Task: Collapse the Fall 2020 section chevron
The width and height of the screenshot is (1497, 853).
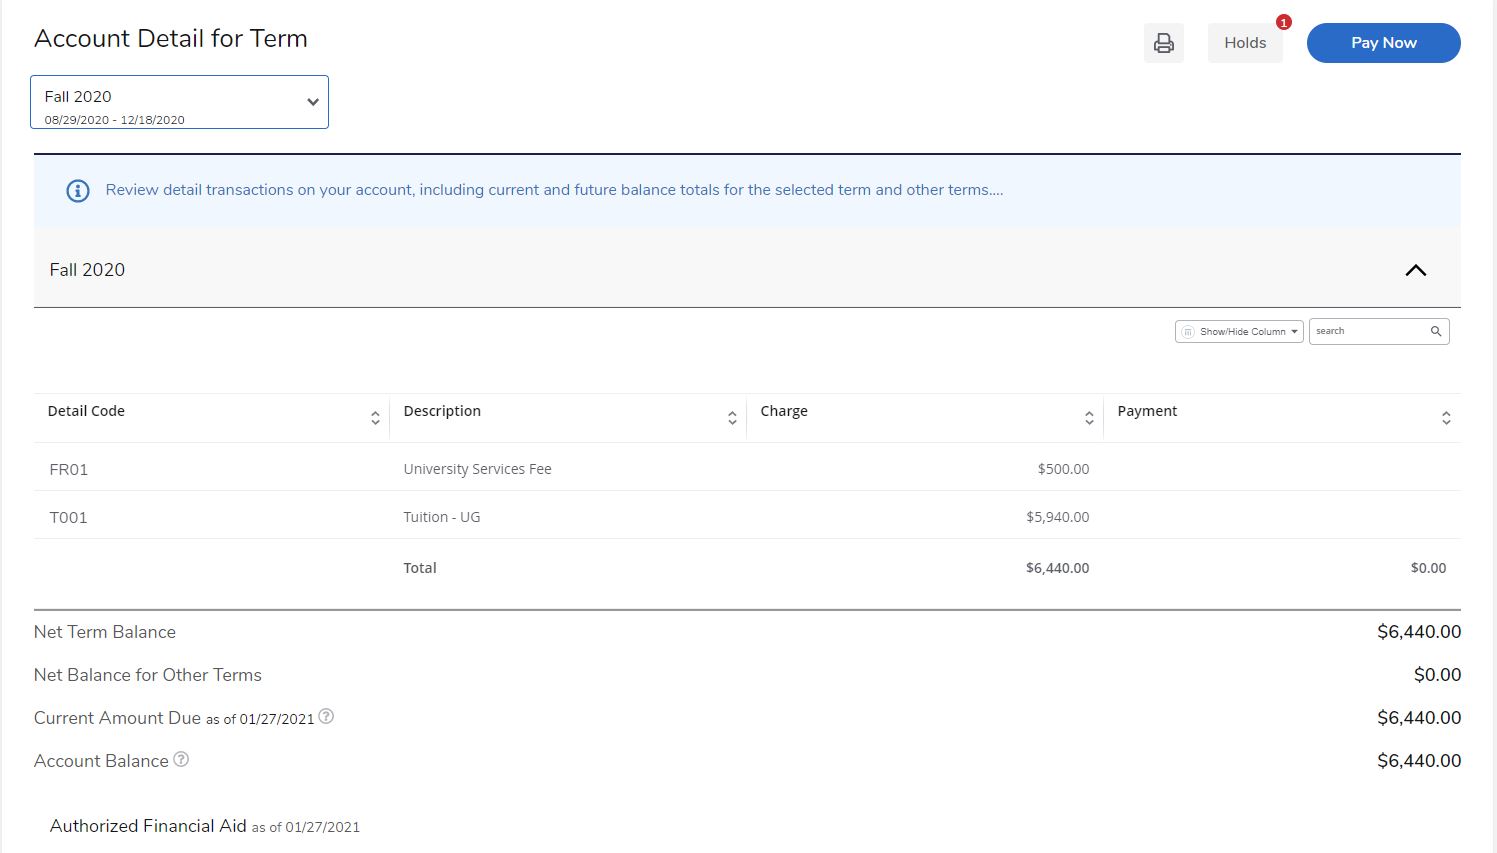Action: [1415, 270]
